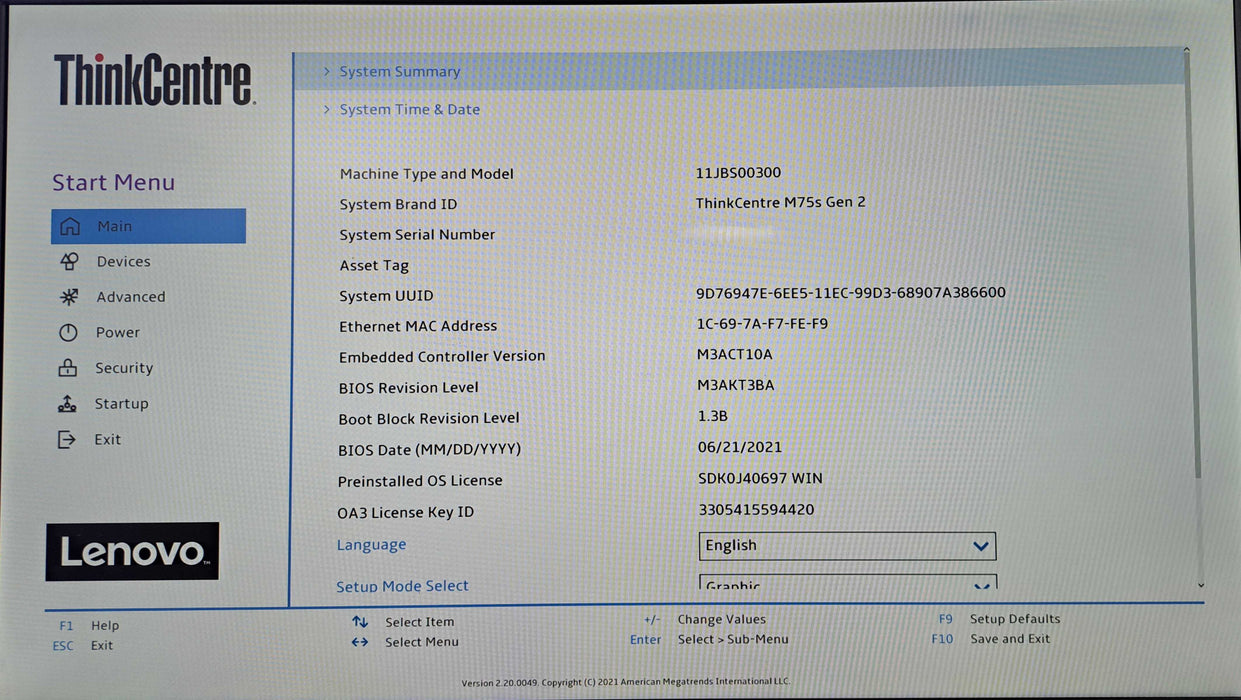Click the Start Menu heading
1241x700 pixels.
(x=113, y=183)
